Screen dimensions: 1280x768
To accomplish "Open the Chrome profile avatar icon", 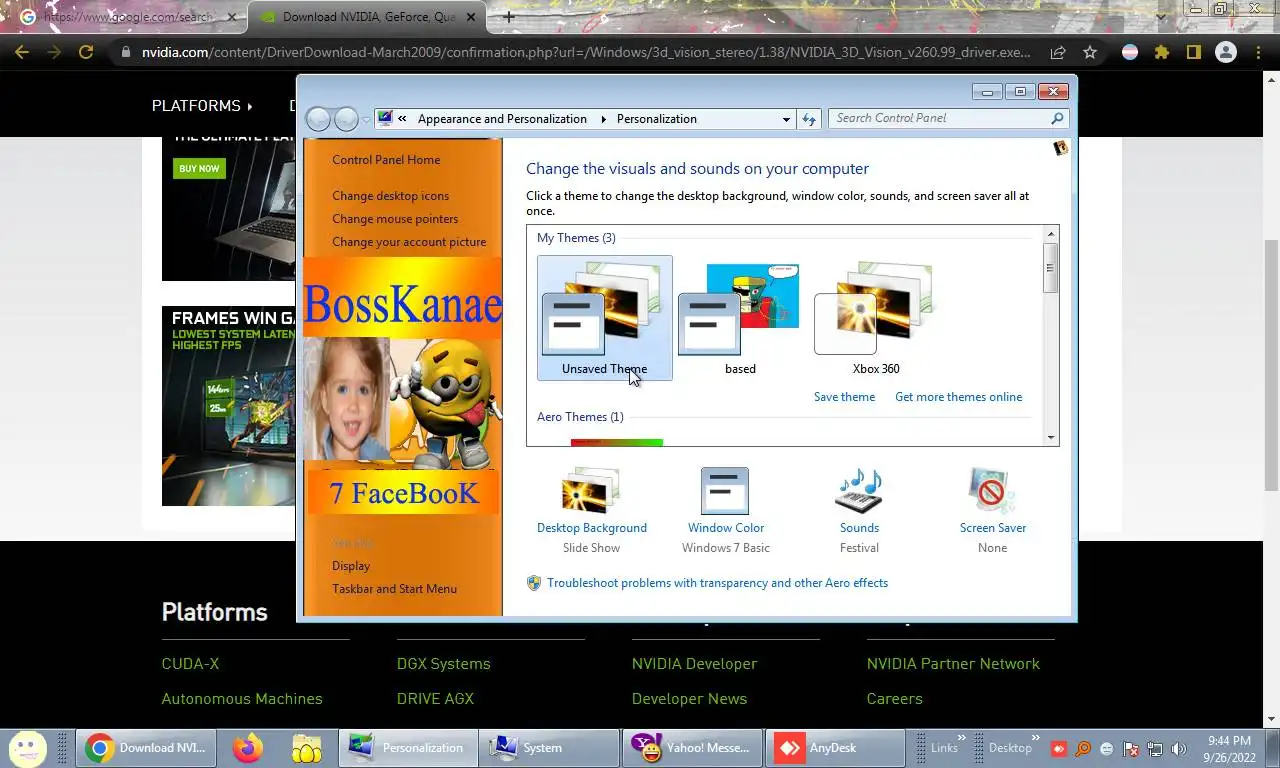I will [1225, 52].
